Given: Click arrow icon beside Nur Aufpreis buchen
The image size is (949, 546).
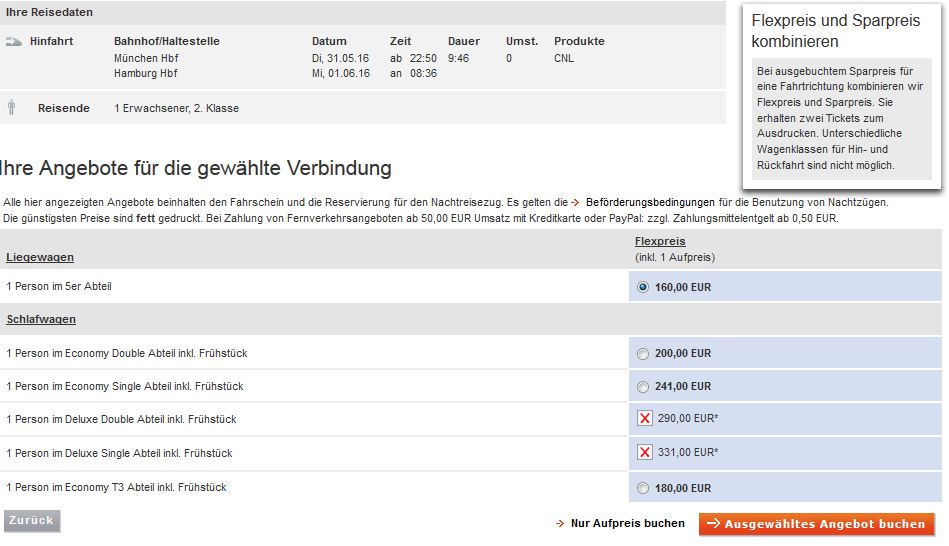Looking at the screenshot, I should point(560,524).
